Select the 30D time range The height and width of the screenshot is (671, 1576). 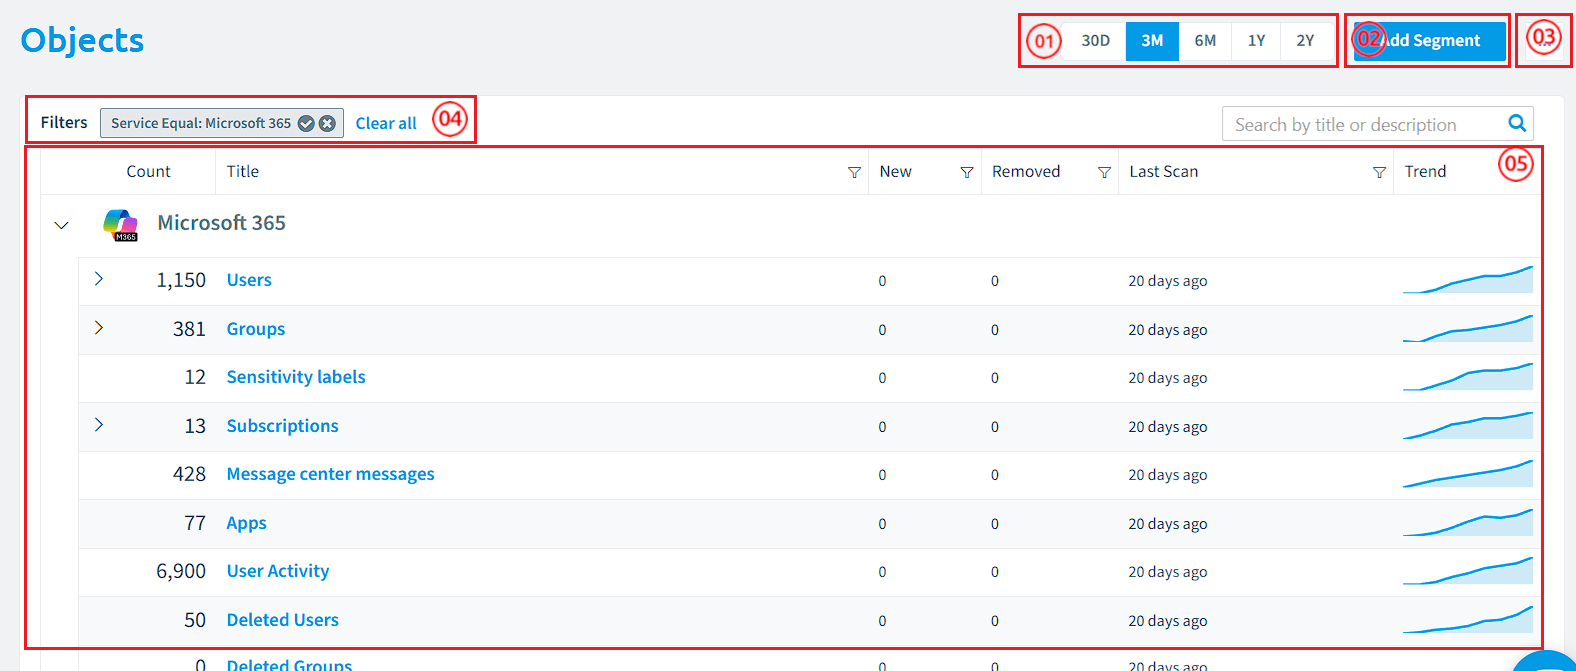coord(1095,41)
